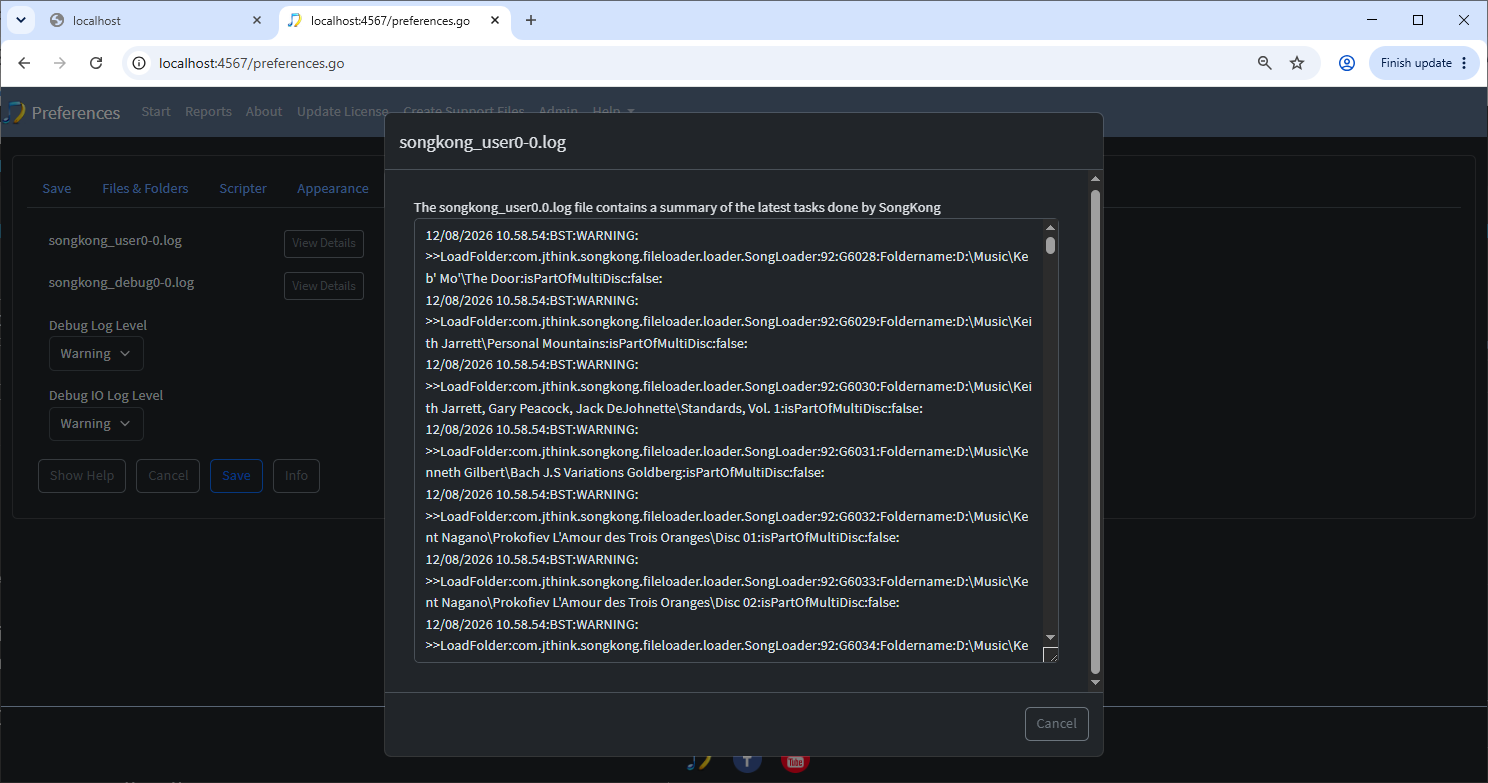The height and width of the screenshot is (783, 1488).
Task: Click the SongKong logo next to Preferences
Action: pos(12,112)
